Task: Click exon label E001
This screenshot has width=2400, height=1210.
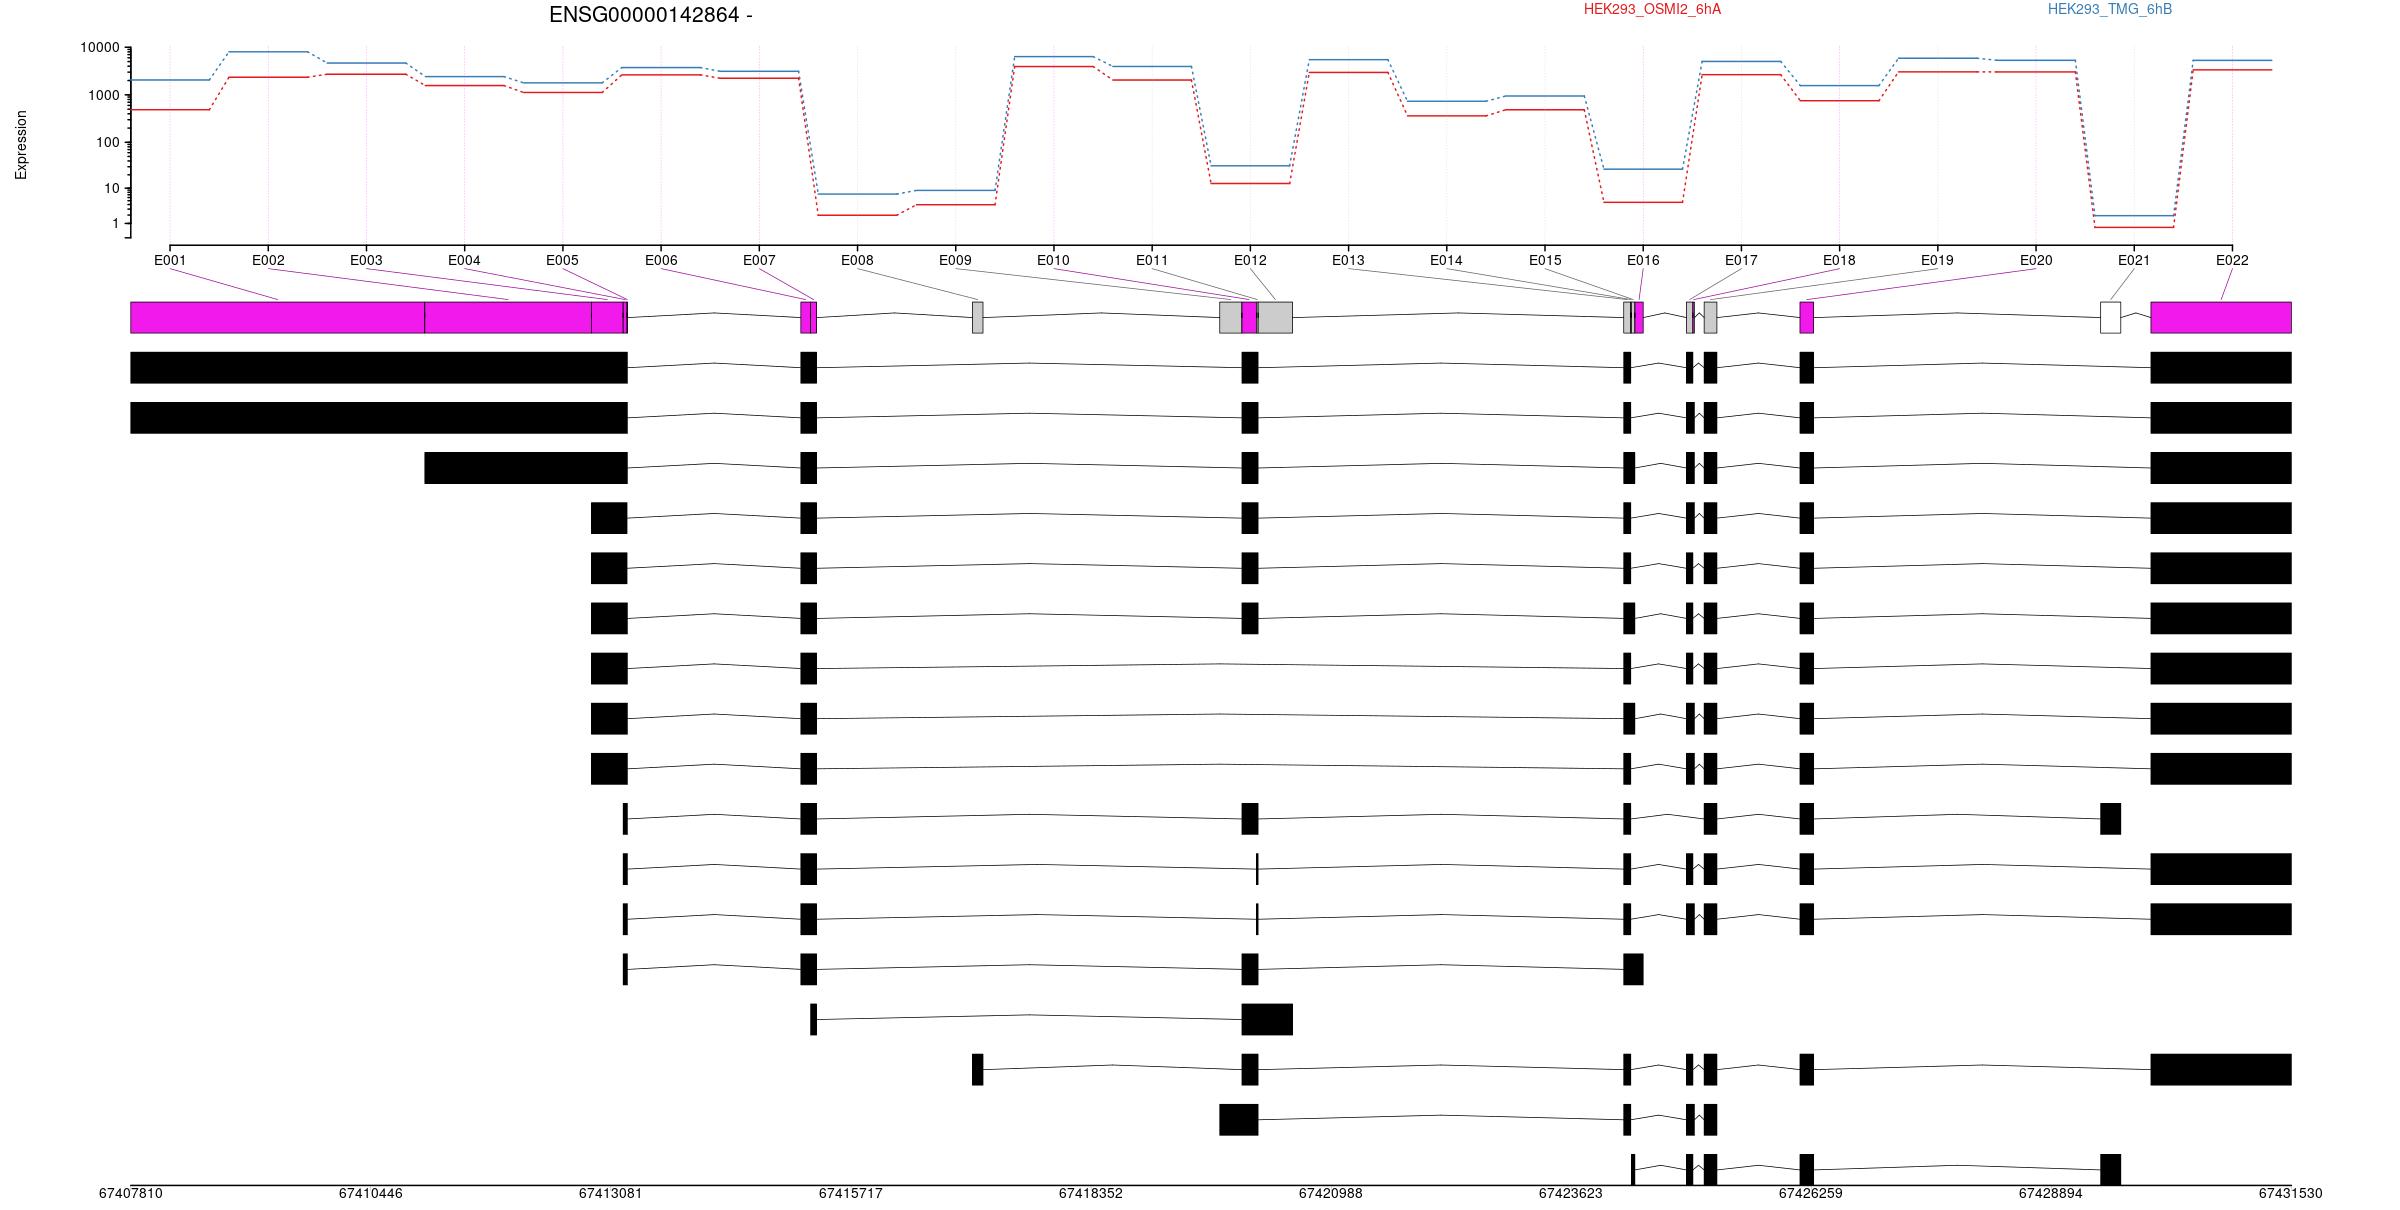Action: coord(170,260)
